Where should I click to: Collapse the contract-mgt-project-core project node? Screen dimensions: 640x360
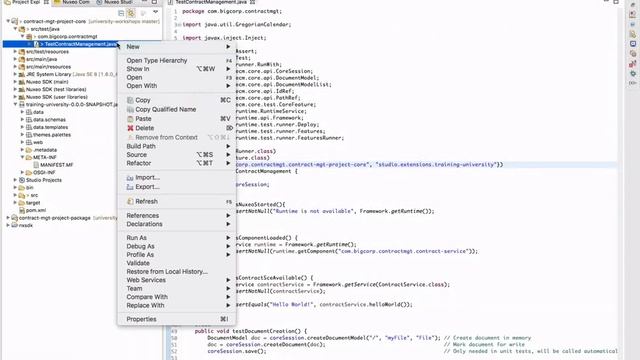tap(8, 21)
